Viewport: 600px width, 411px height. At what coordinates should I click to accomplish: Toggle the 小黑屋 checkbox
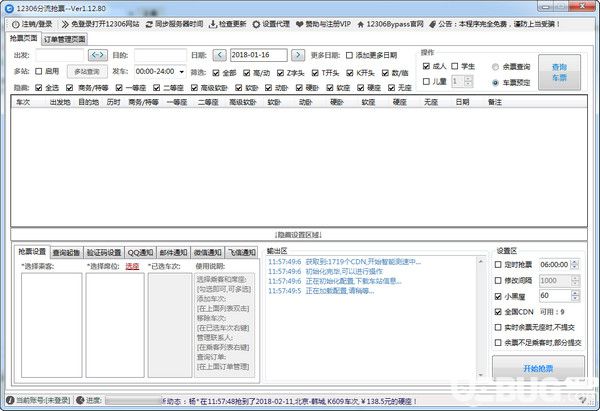pyautogui.click(x=498, y=296)
